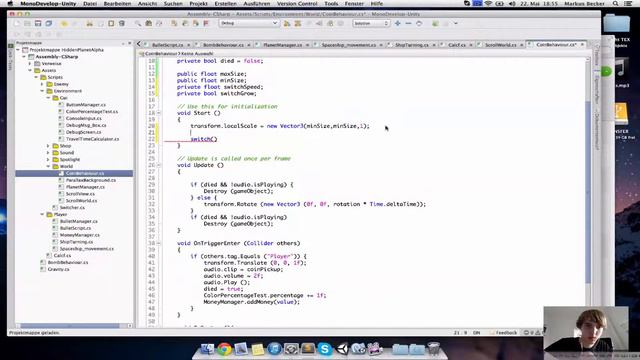The image size is (640, 360).
Task: Click the Spotlight search icon in menu bar
Action: [616, 4]
